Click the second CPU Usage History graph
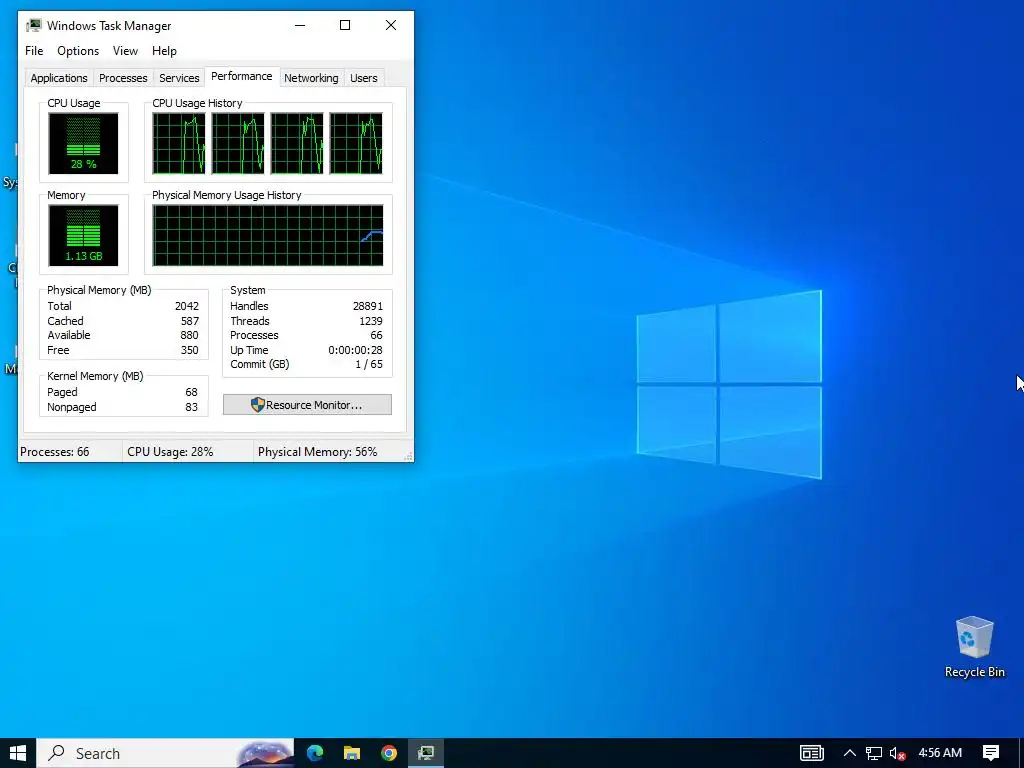Viewport: 1024px width, 768px height. [238, 143]
